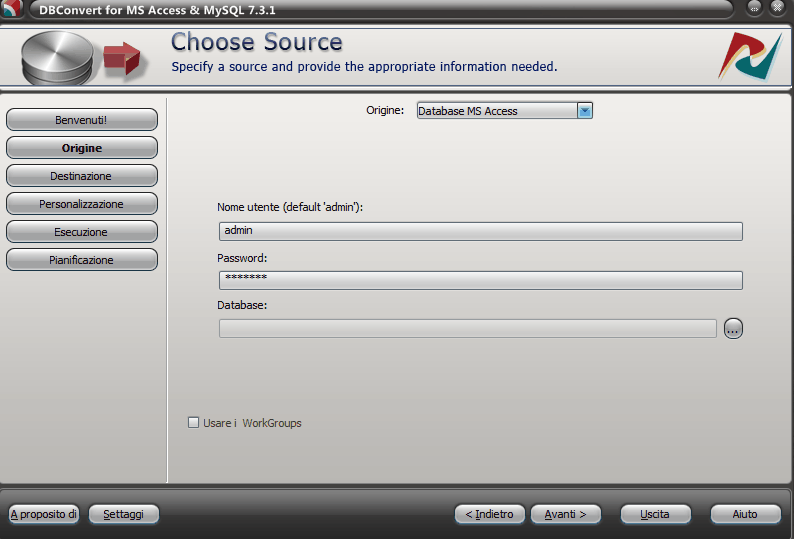Screen dimensions: 794x539
Task: Close the DBConvert window
Action: tap(777, 8)
